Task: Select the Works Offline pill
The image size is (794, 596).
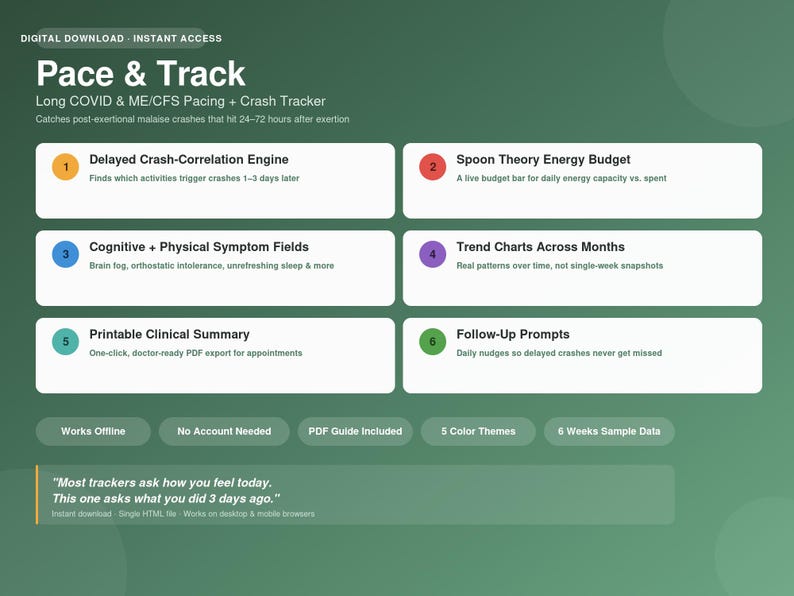Action: point(93,431)
